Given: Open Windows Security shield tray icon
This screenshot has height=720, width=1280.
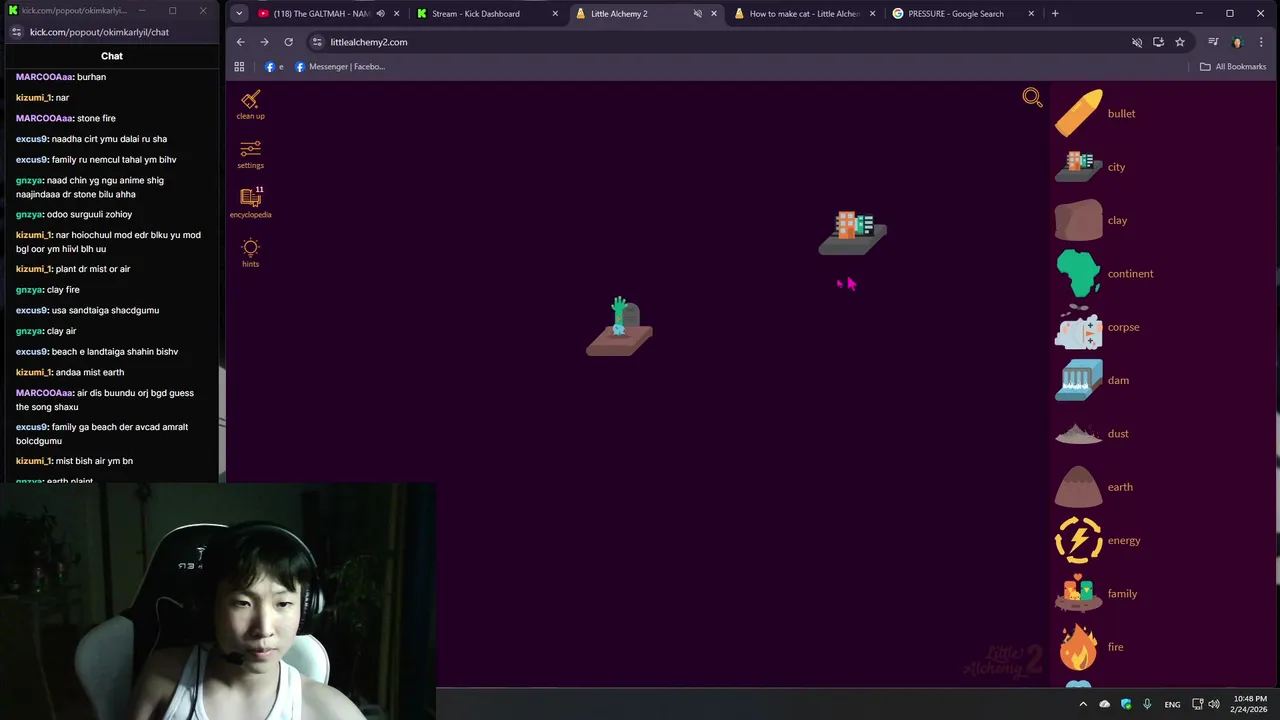Looking at the screenshot, I should [x=1126, y=704].
